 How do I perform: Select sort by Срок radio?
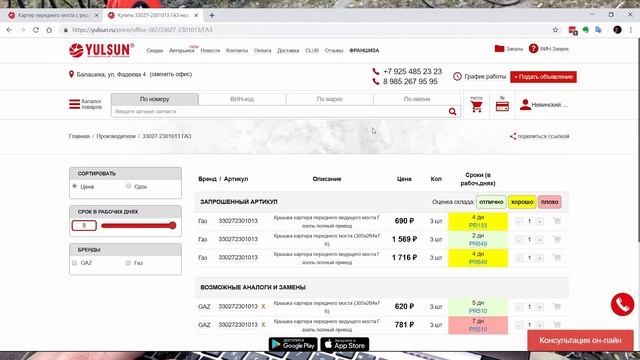click(x=129, y=186)
